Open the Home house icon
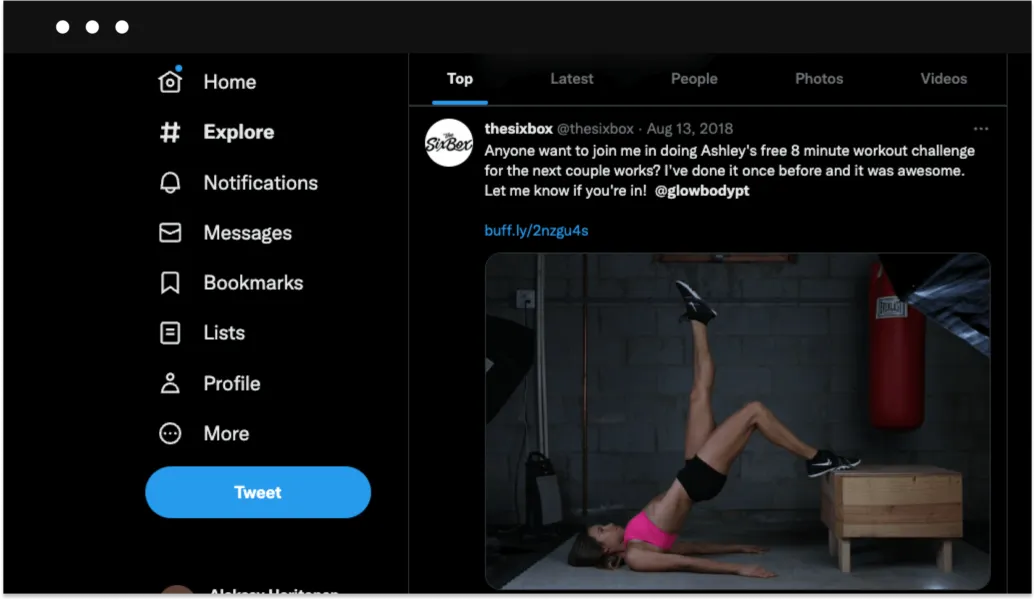Screen dimensions: 1035x600 170,81
